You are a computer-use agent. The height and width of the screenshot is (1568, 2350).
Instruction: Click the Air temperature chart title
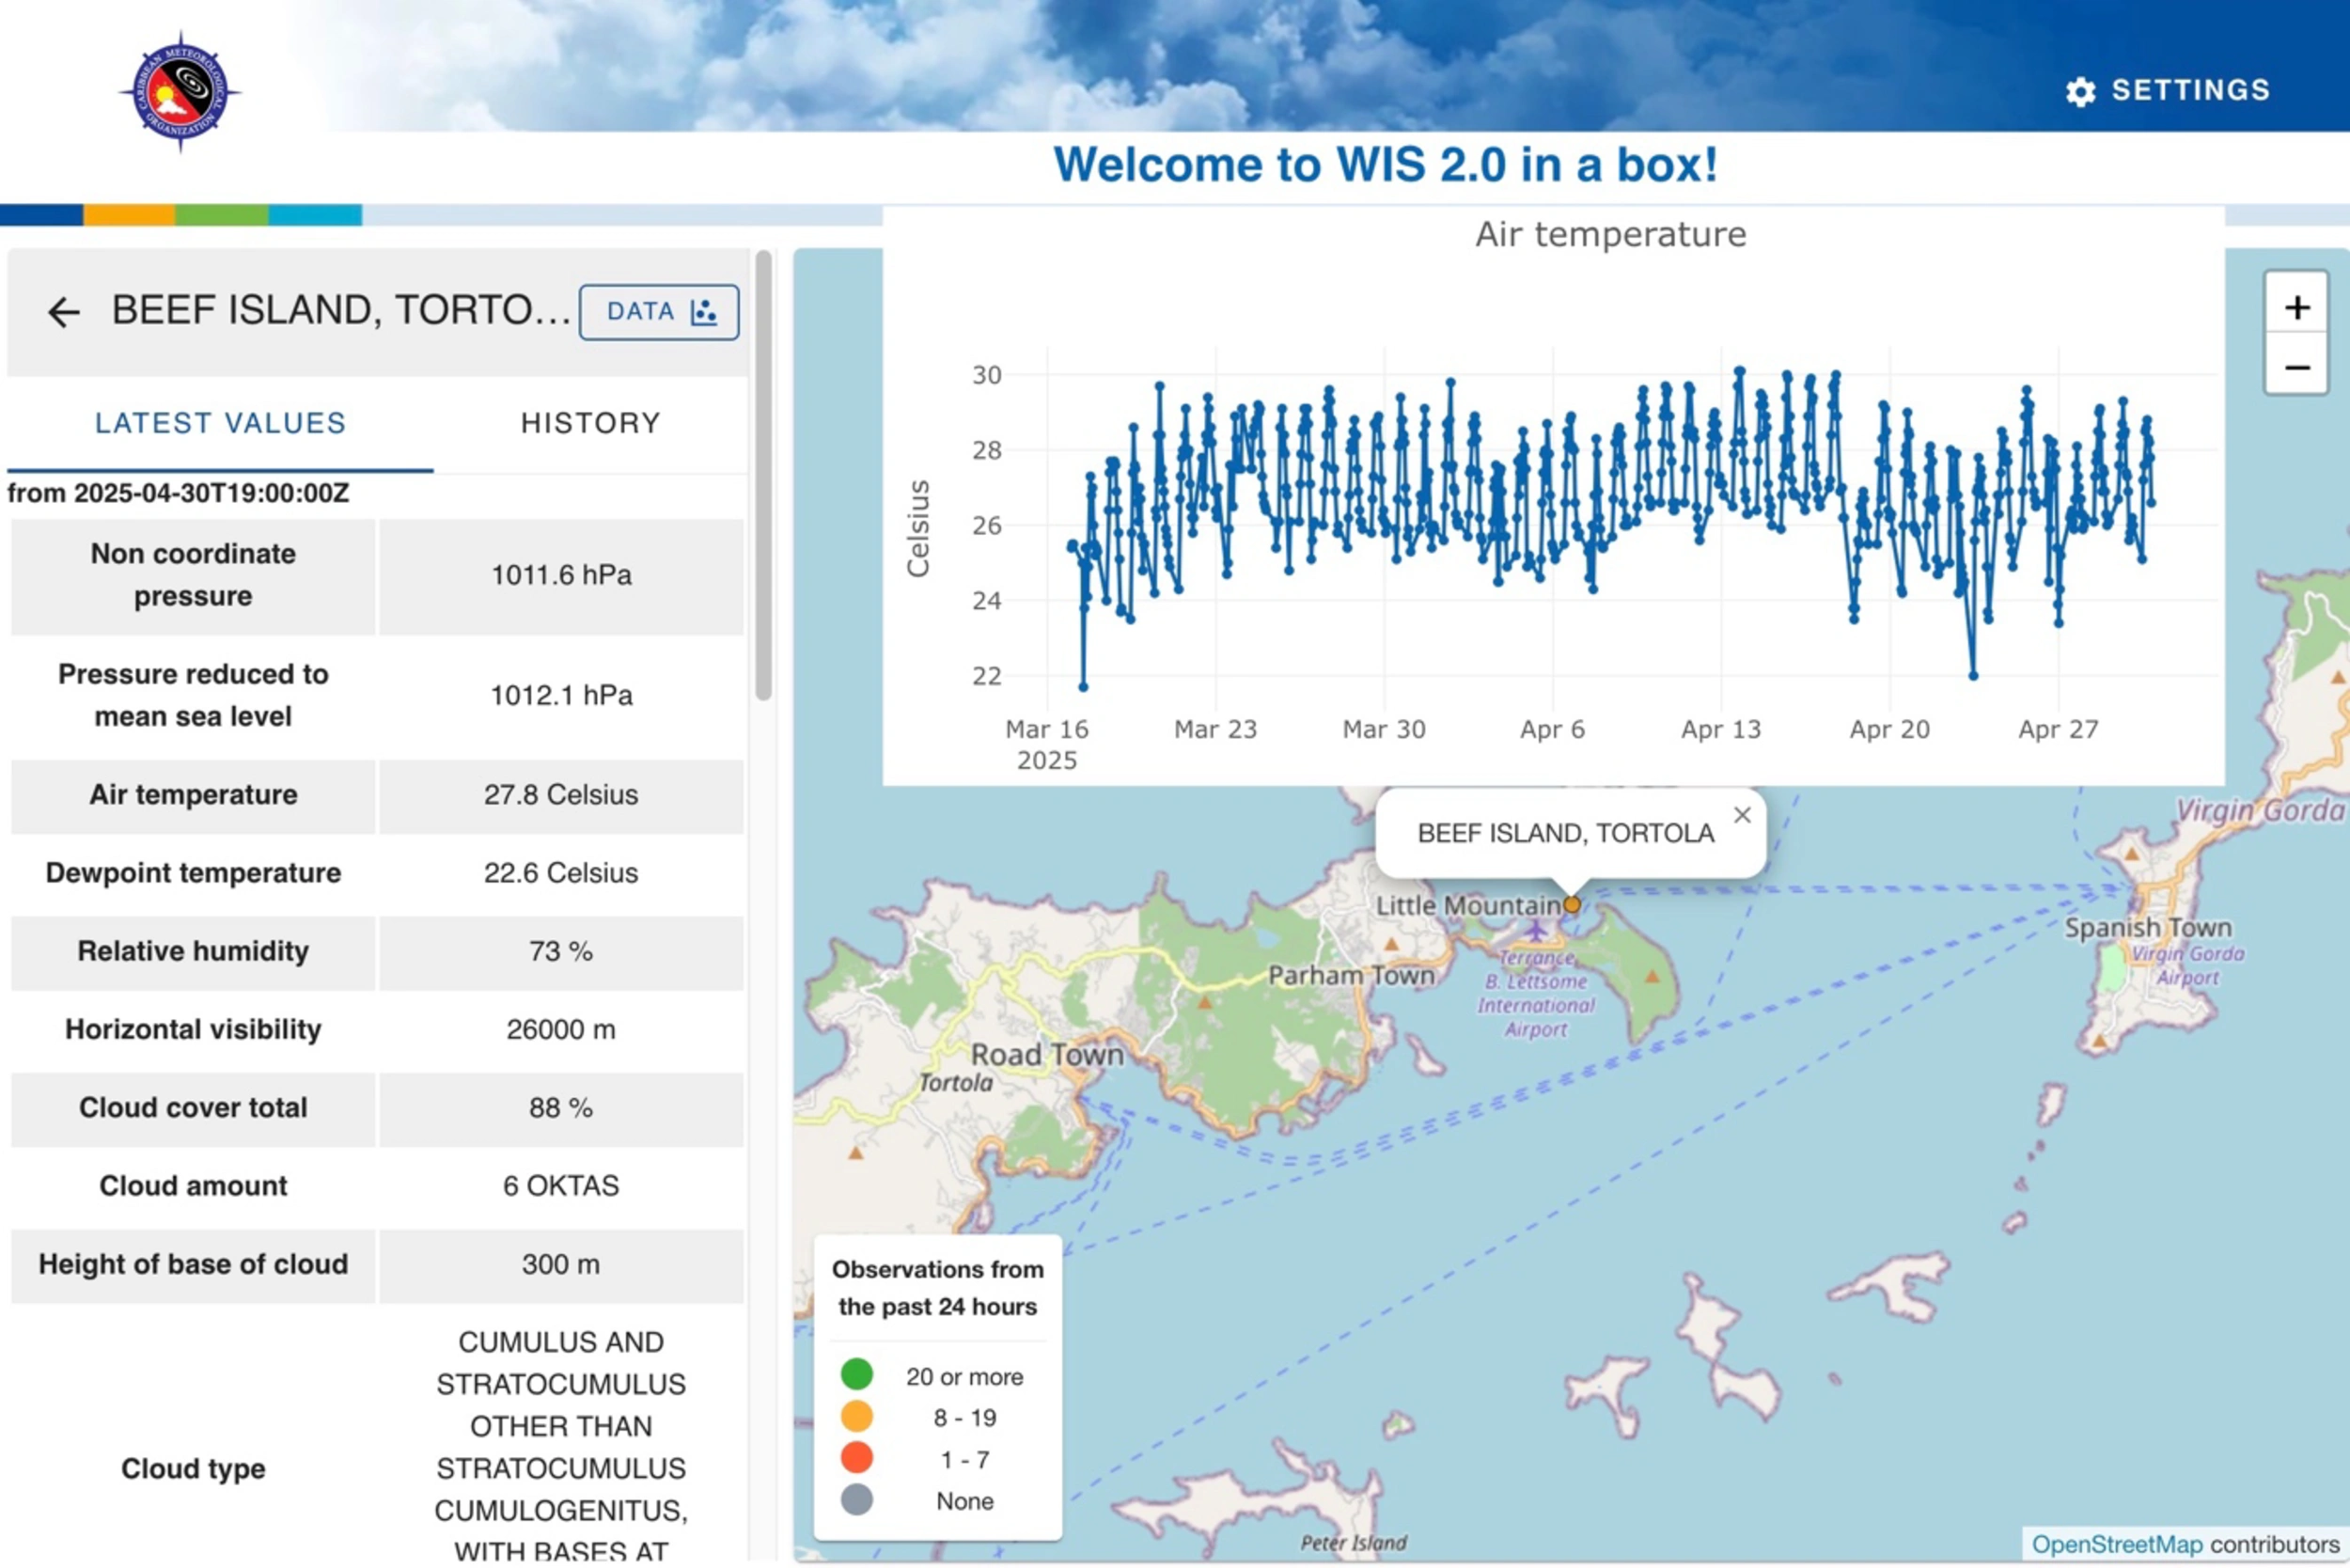(1610, 234)
